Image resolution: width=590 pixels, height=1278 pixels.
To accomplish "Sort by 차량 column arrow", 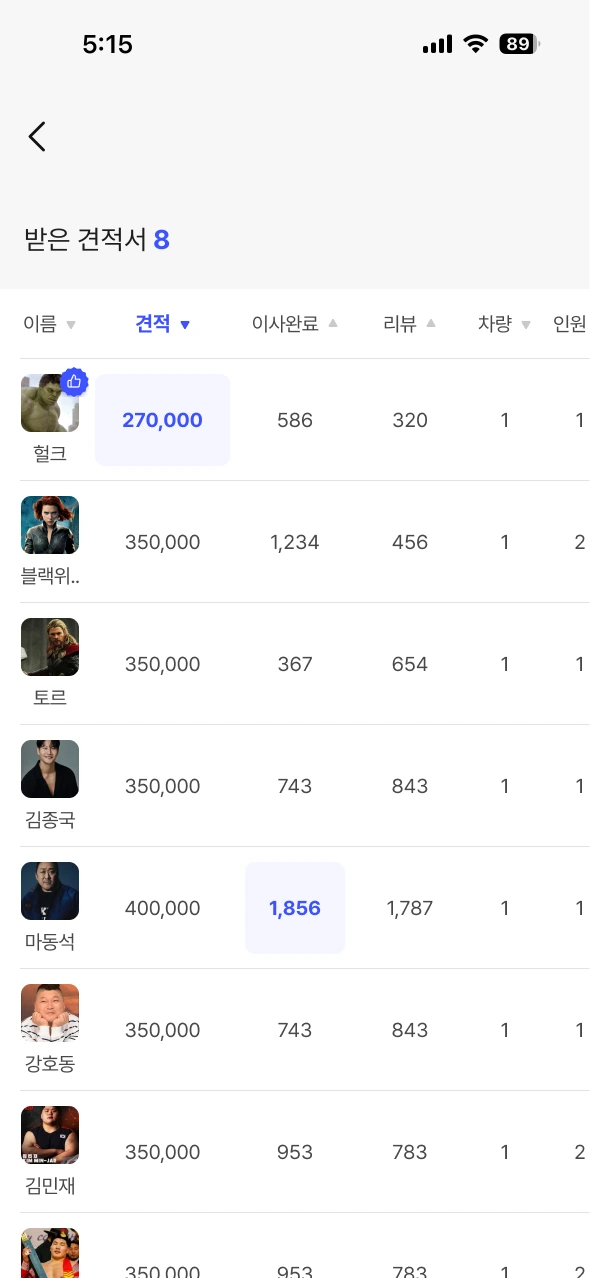I will pyautogui.click(x=526, y=325).
